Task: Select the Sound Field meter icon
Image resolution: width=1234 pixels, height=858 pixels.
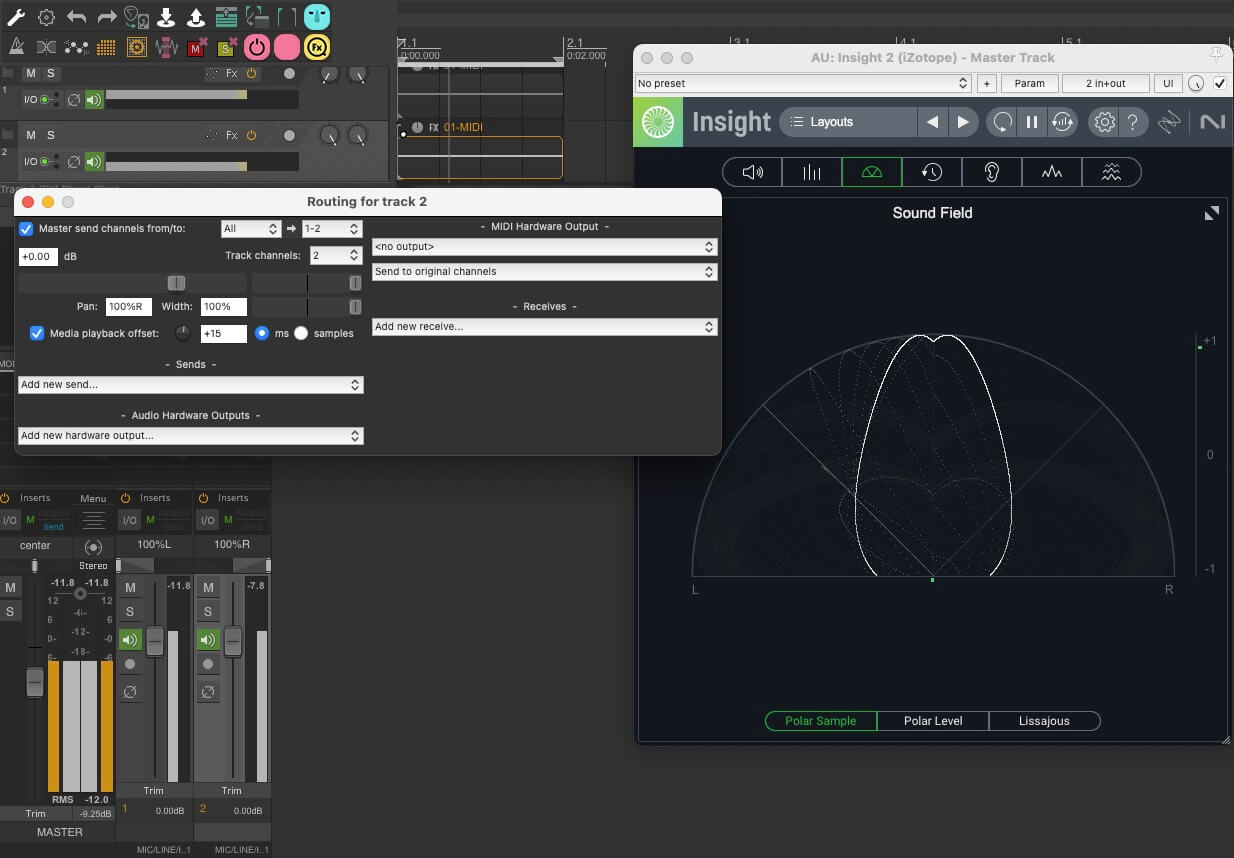Action: pyautogui.click(x=871, y=172)
